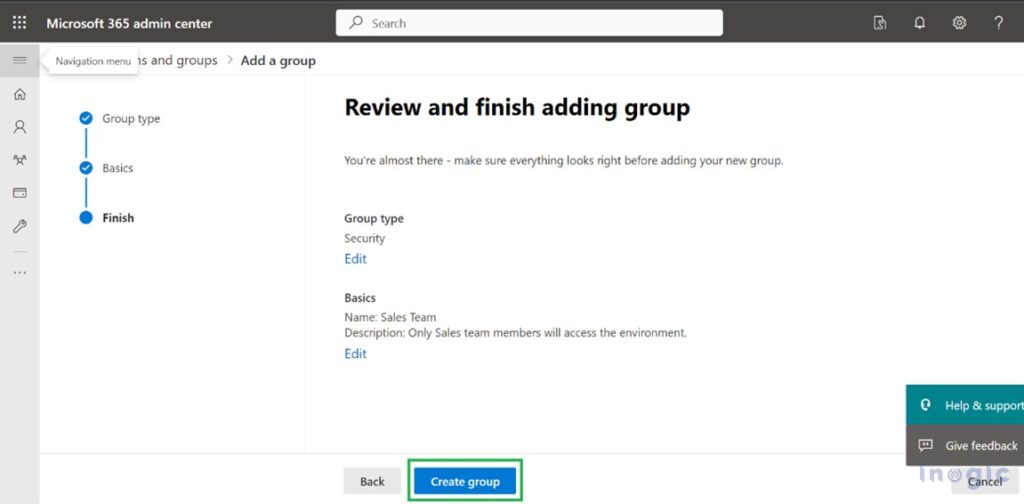Click the Help & support panel button
Viewport: 1024px width, 504px height.
(x=965, y=405)
